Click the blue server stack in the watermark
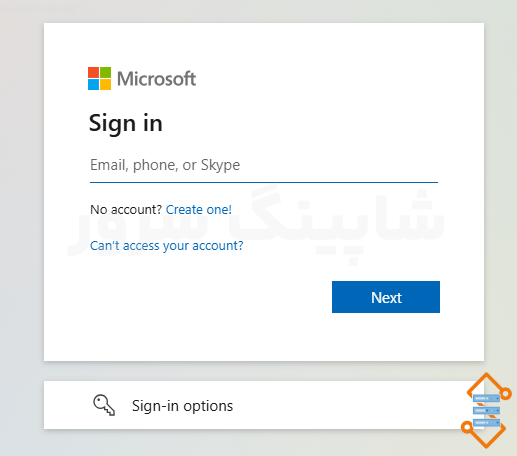517x456 pixels. pyautogui.click(x=486, y=410)
